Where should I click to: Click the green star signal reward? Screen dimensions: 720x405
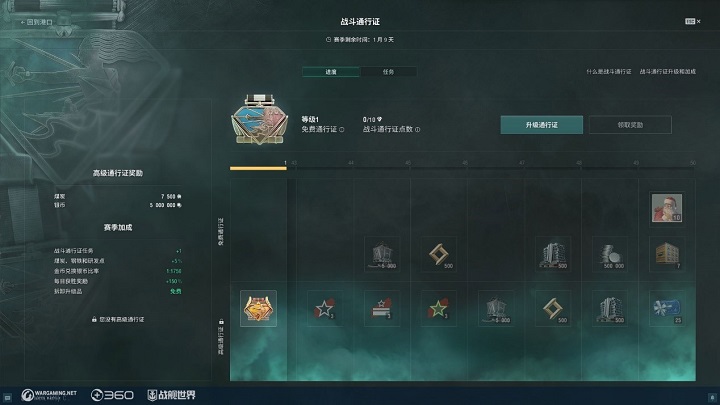point(439,308)
